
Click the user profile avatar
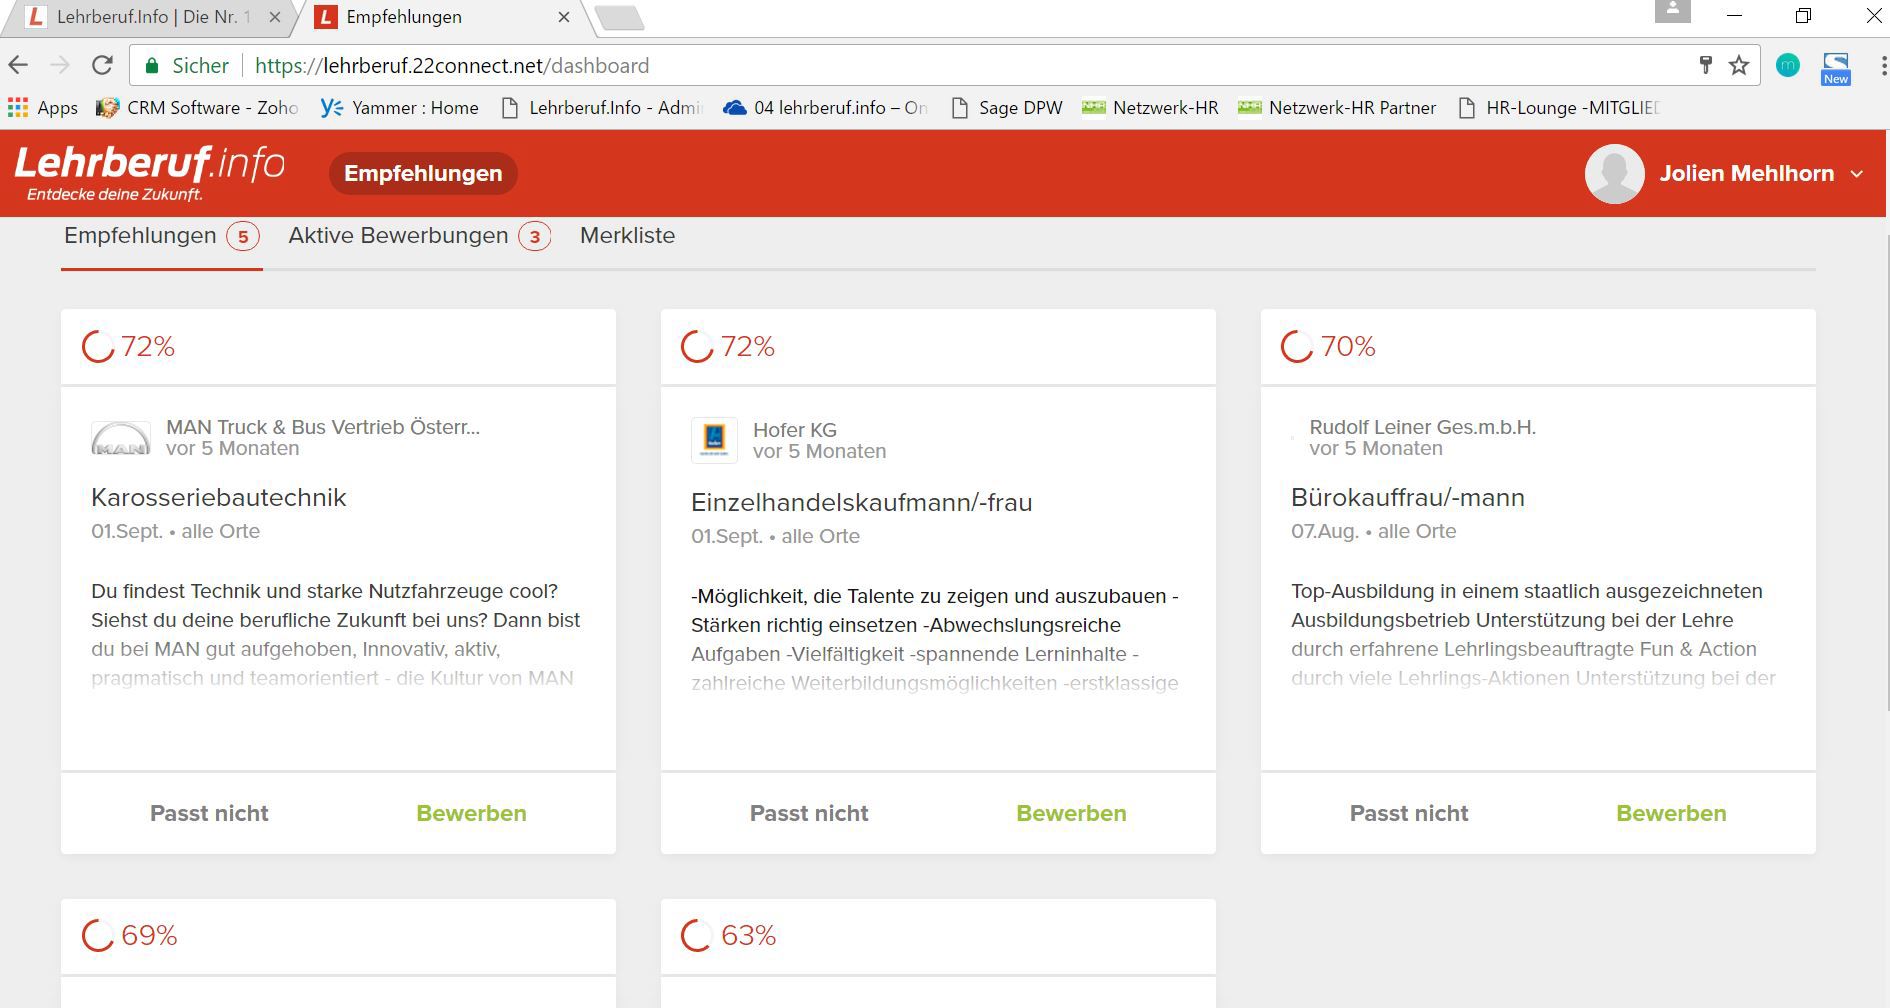coord(1614,173)
